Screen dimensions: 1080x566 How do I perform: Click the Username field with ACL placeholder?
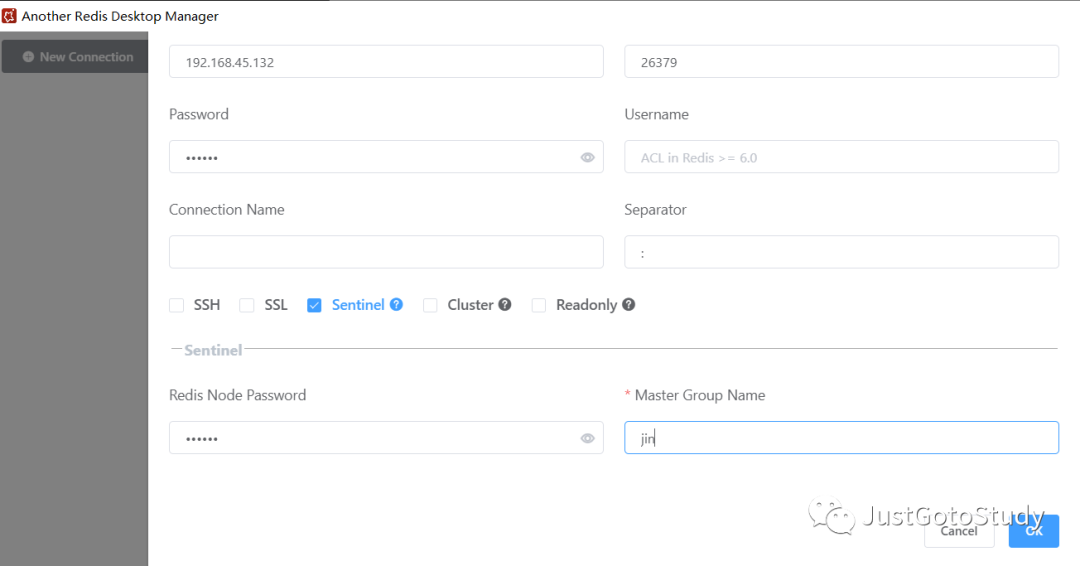[842, 157]
